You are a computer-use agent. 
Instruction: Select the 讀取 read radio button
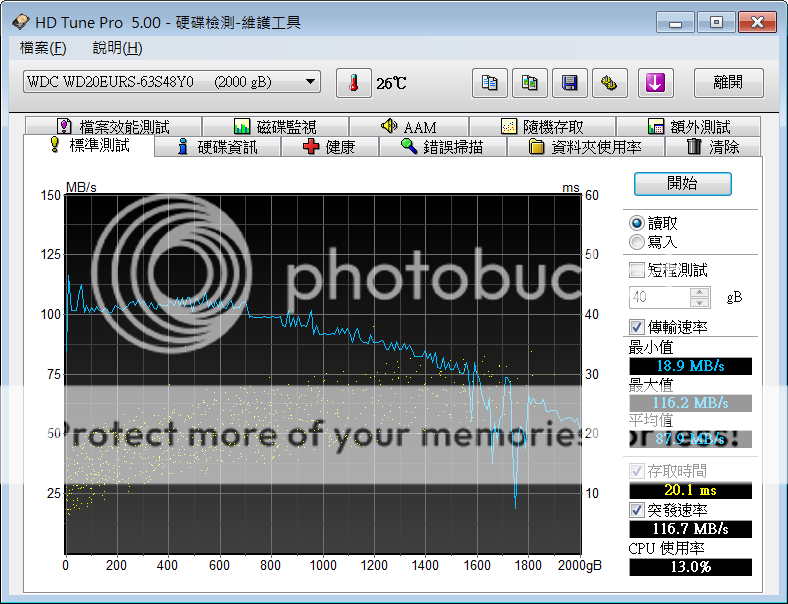pyautogui.click(x=637, y=223)
